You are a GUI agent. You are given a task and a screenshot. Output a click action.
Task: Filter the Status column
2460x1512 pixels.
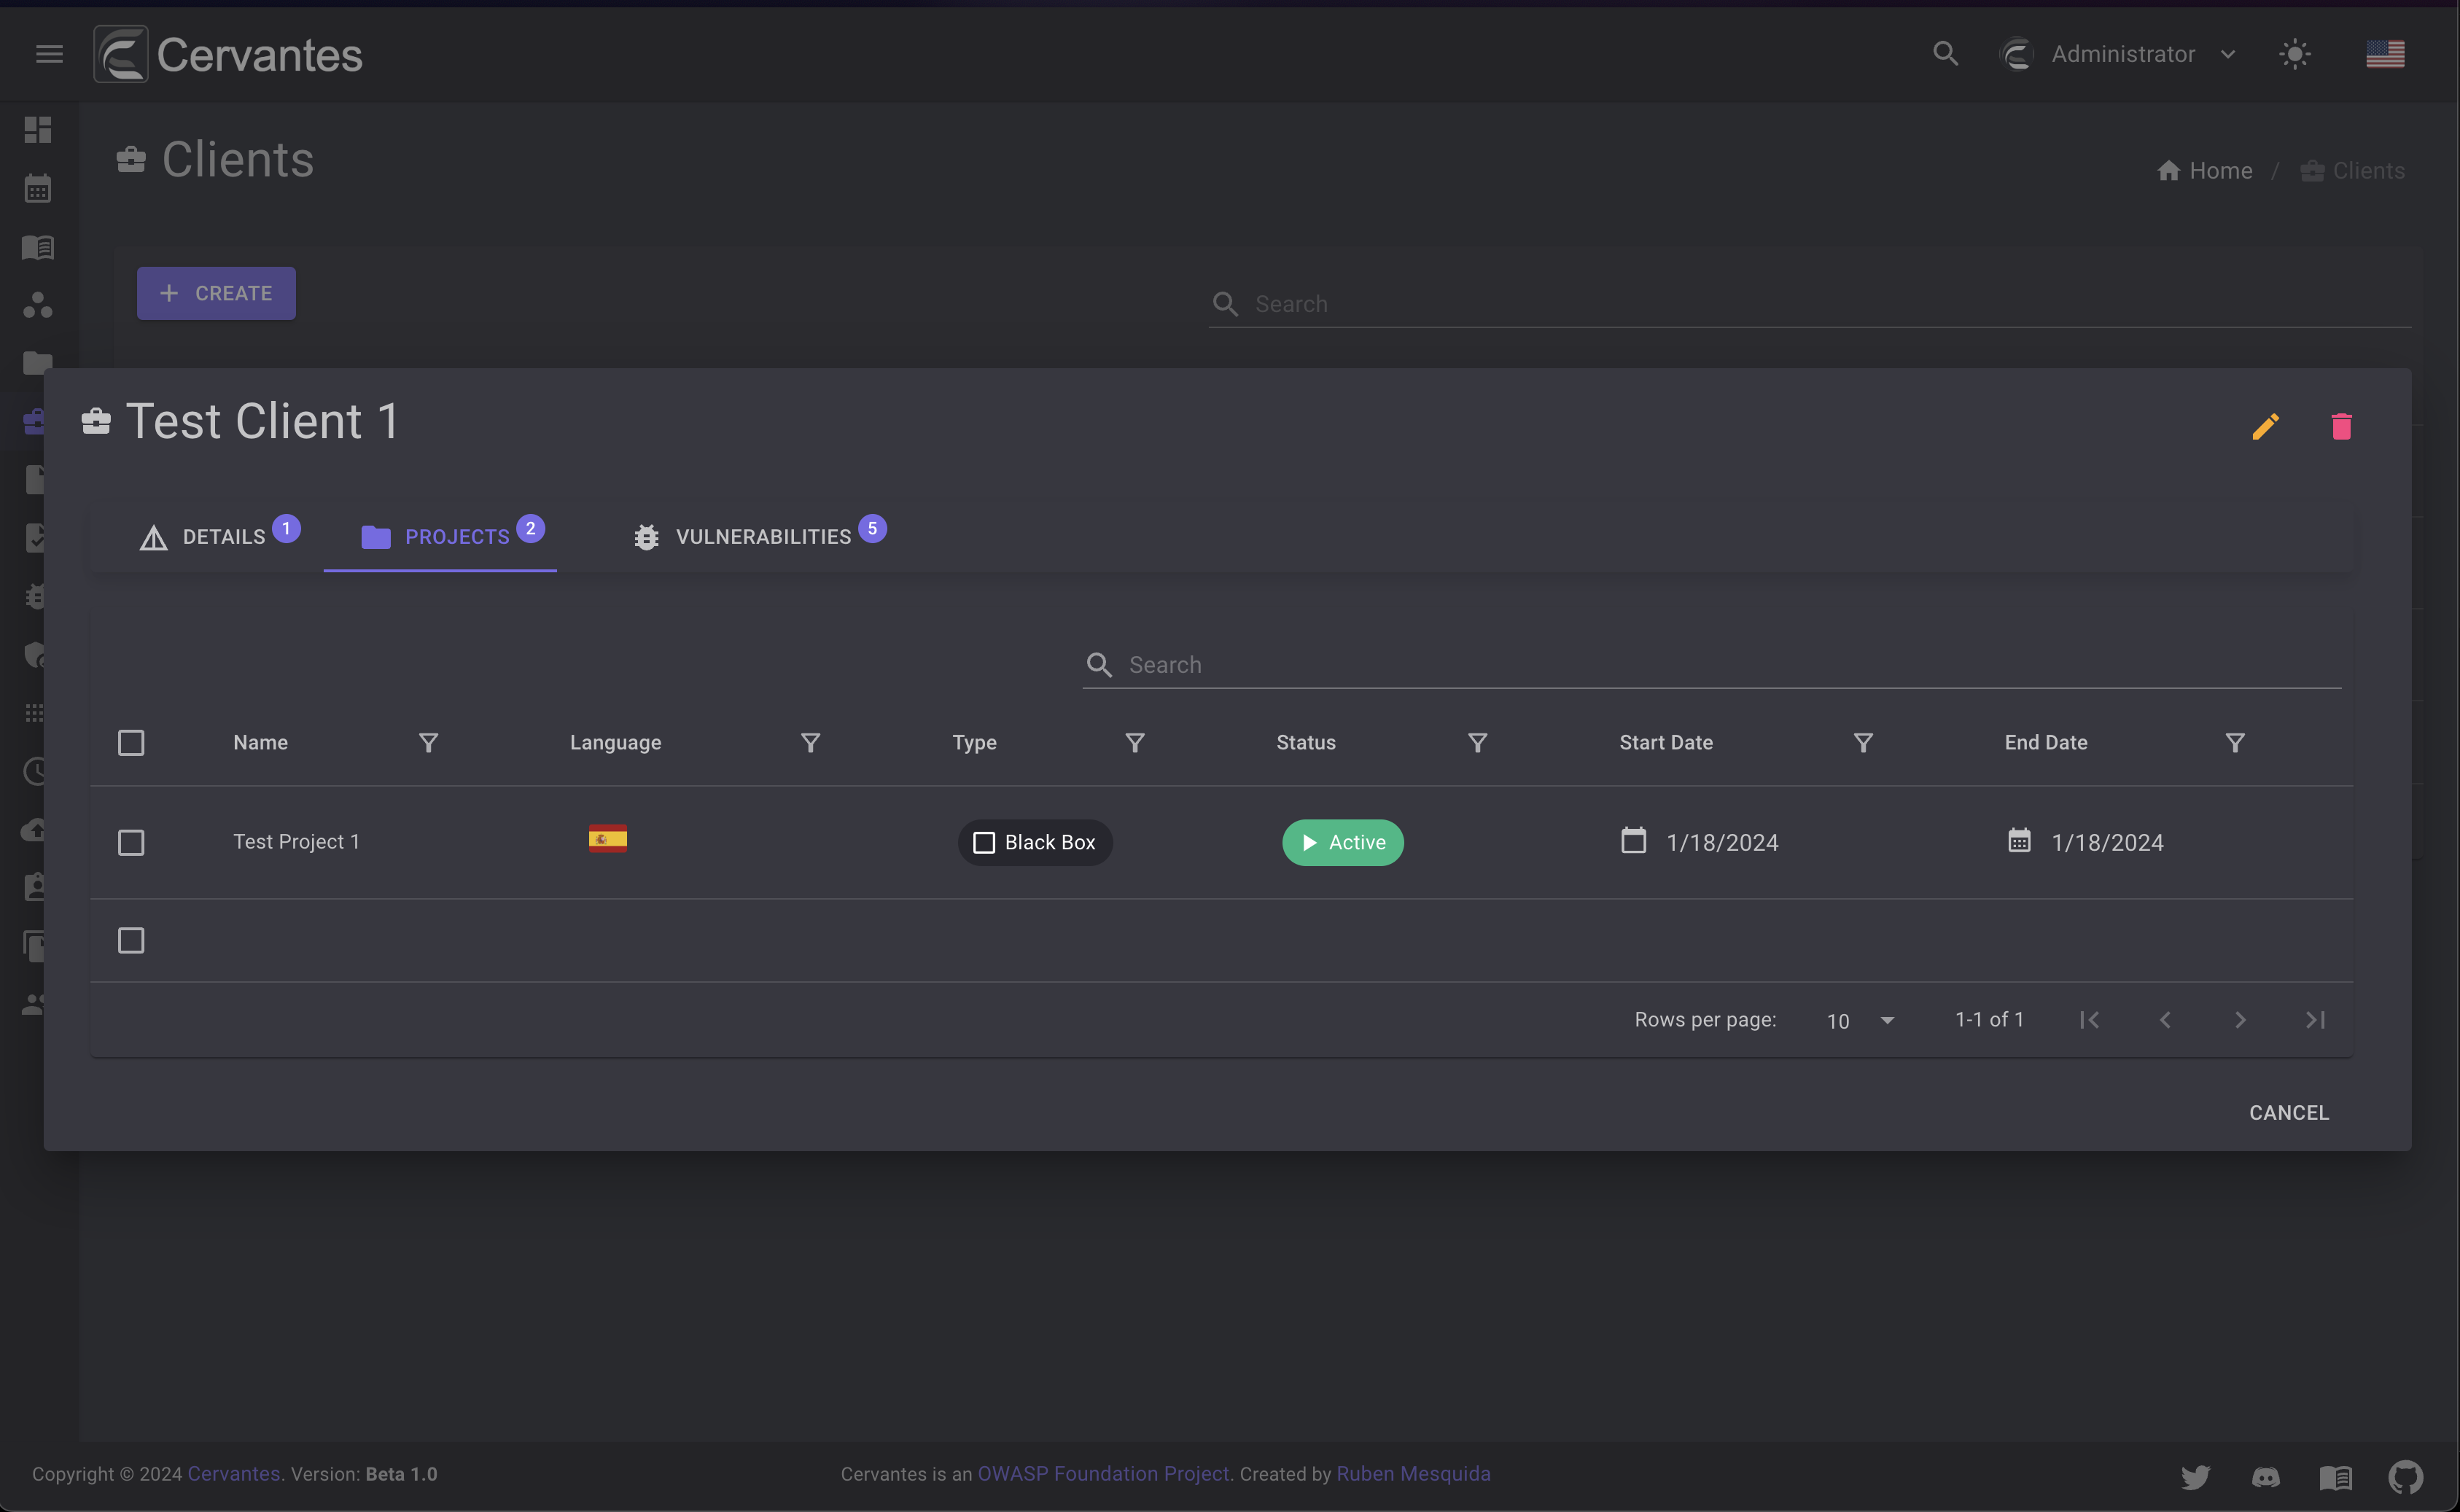point(1477,743)
